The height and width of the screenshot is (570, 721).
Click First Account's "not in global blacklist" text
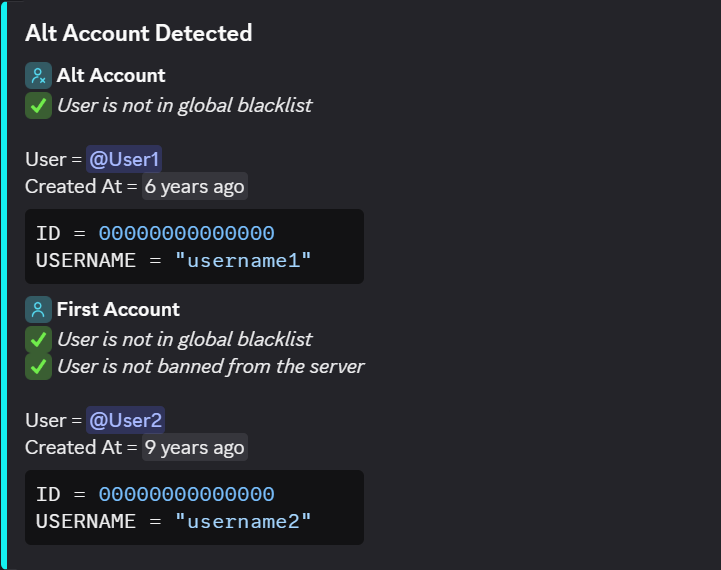(x=184, y=339)
